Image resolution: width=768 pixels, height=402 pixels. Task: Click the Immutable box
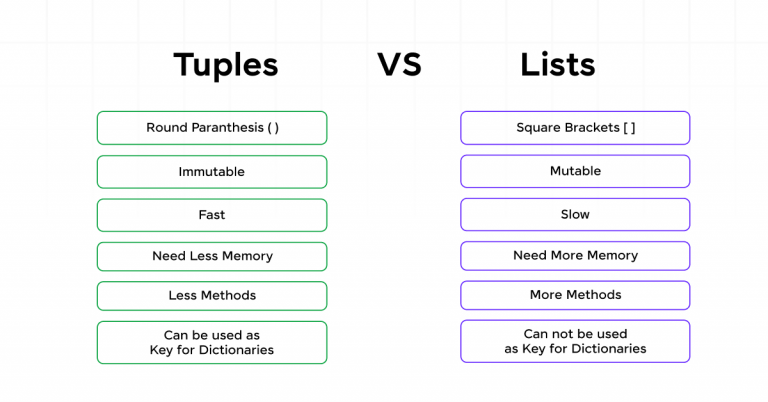click(212, 172)
